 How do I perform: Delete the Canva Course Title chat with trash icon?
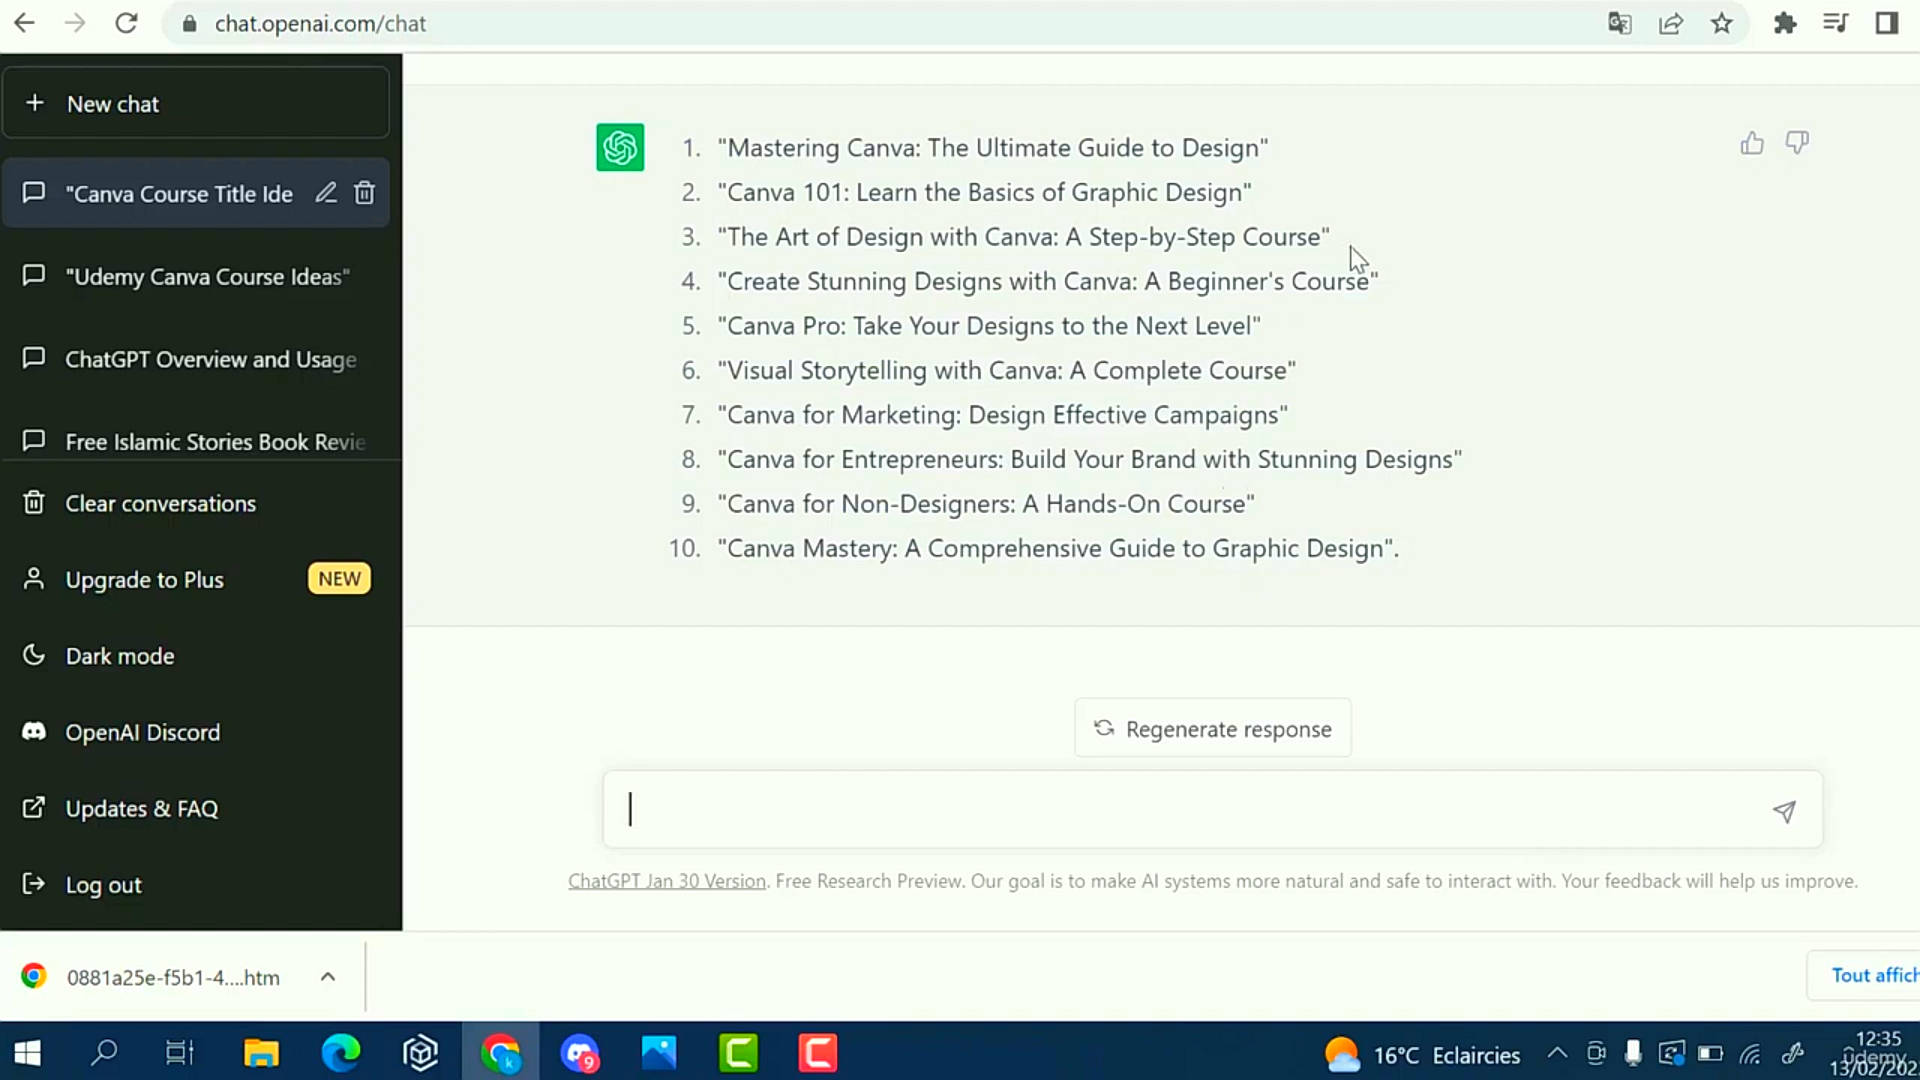pyautogui.click(x=364, y=193)
